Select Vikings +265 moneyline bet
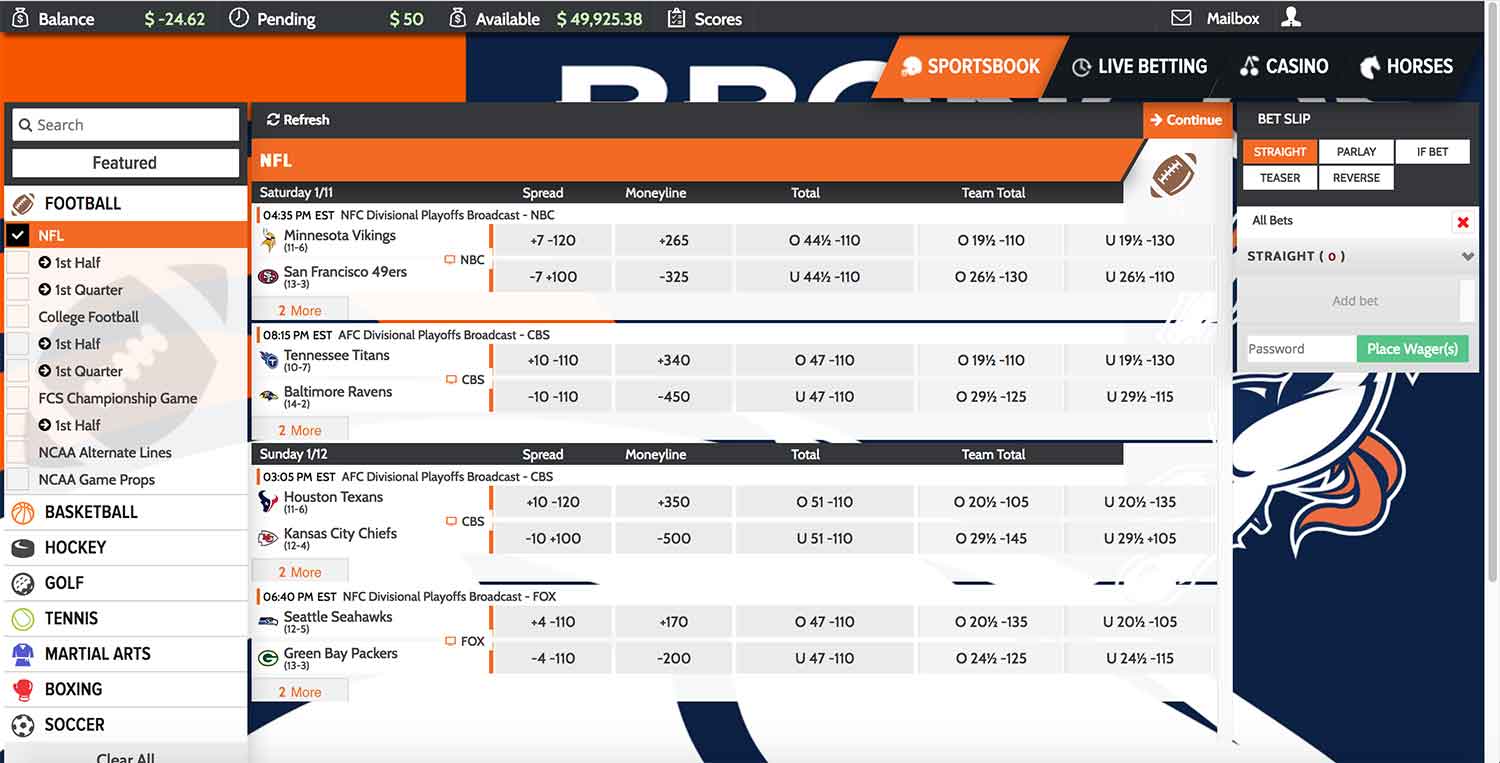Screen dimensions: 1500x763 tap(674, 240)
